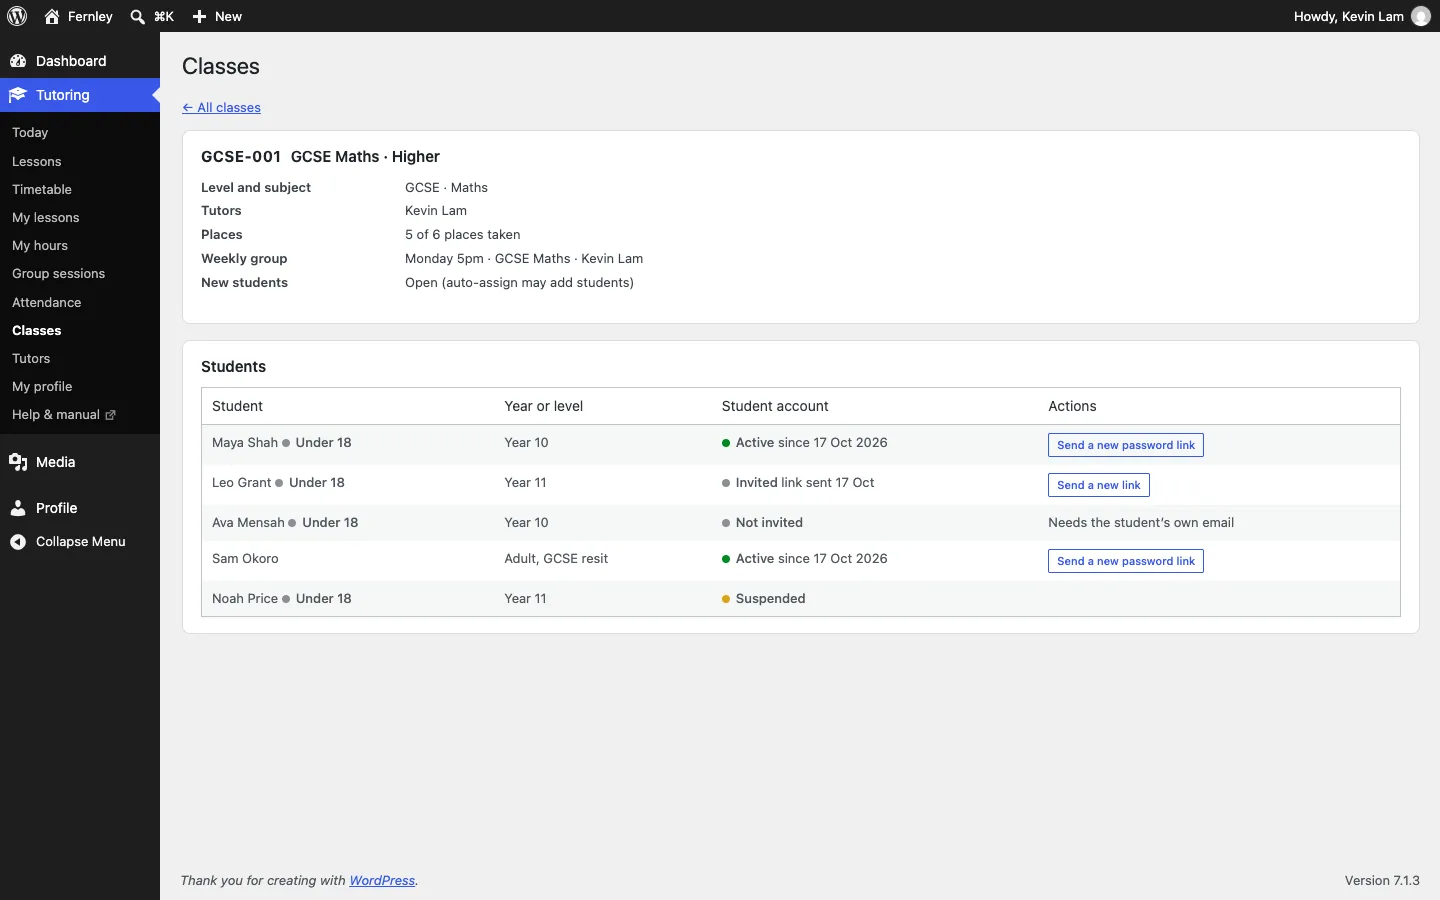Send a new password link to Maya Shah
The height and width of the screenshot is (900, 1440).
pyautogui.click(x=1126, y=445)
